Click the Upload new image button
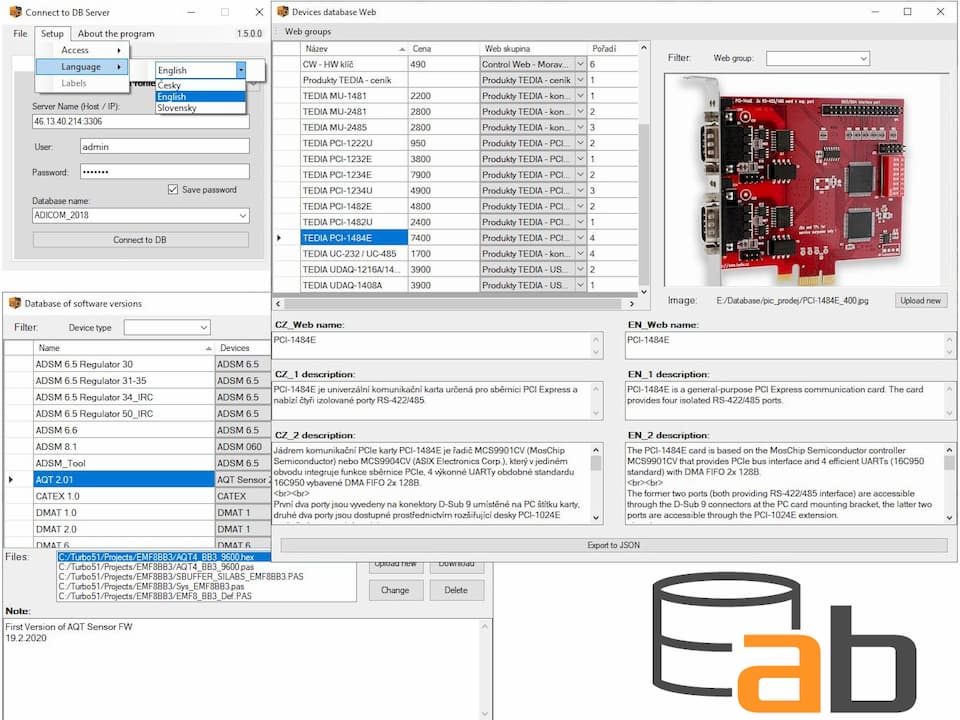This screenshot has width=960, height=720. click(x=920, y=301)
